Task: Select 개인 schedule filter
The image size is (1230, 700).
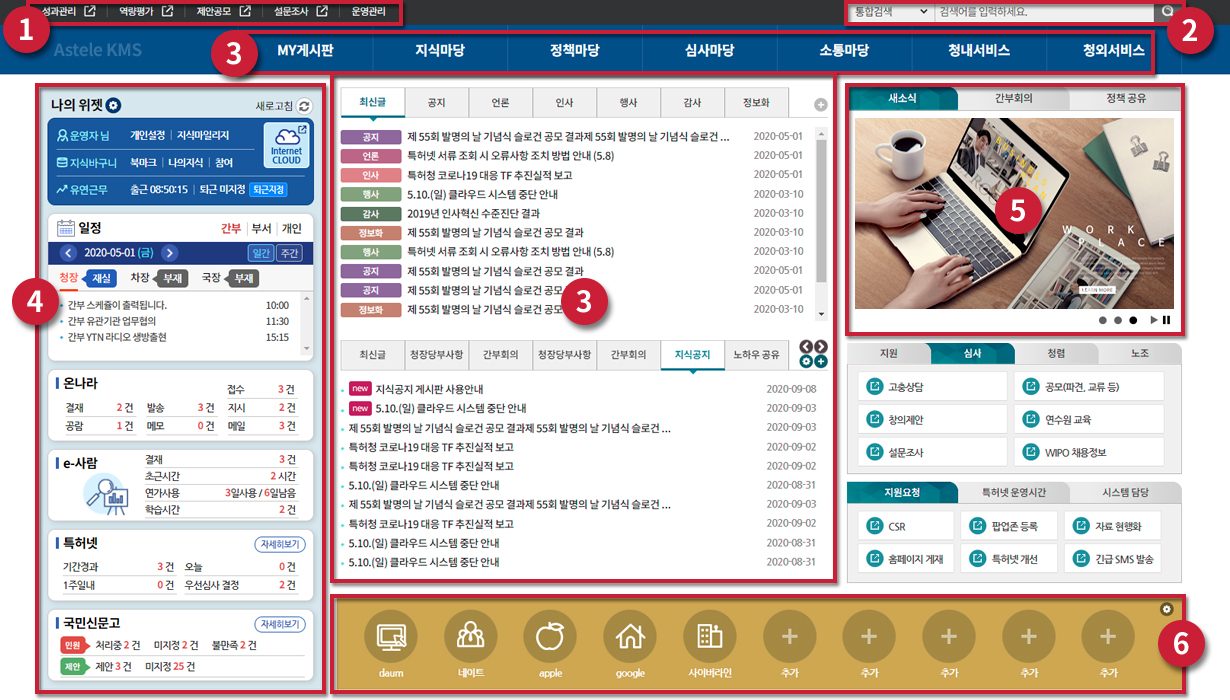Action: click(292, 228)
